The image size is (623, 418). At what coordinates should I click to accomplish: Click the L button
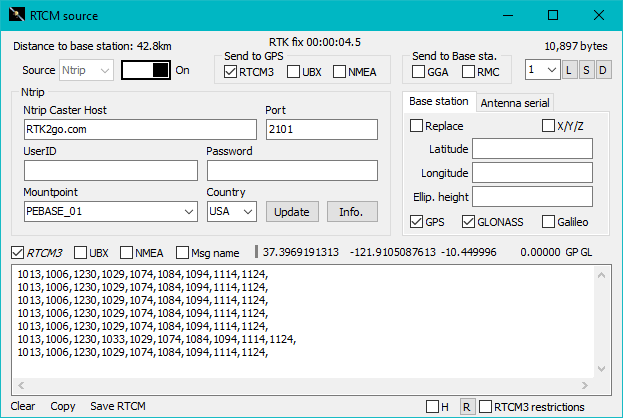click(569, 70)
